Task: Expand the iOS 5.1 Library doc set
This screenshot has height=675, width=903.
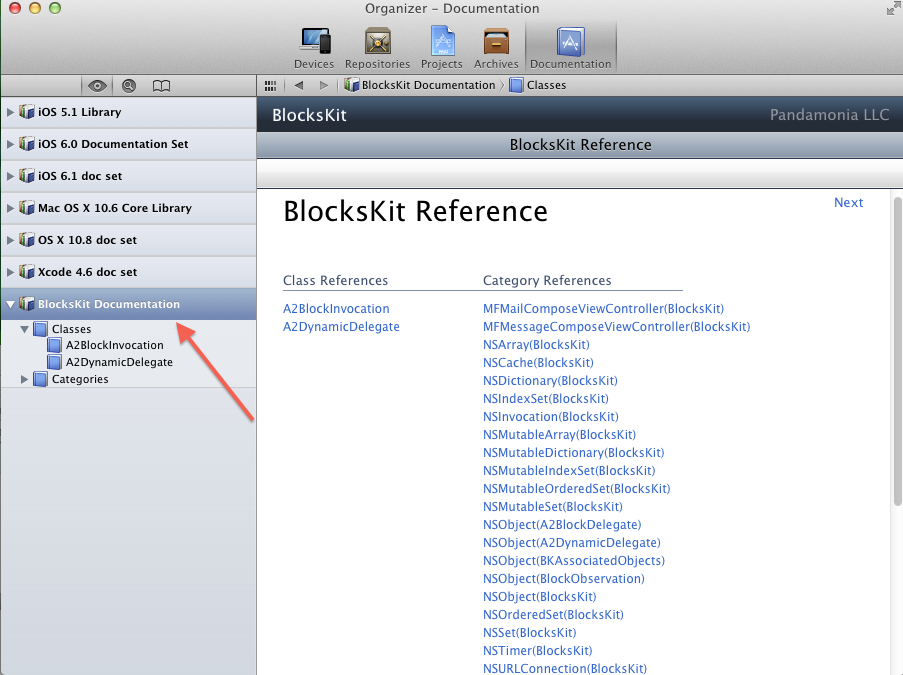Action: (x=10, y=112)
